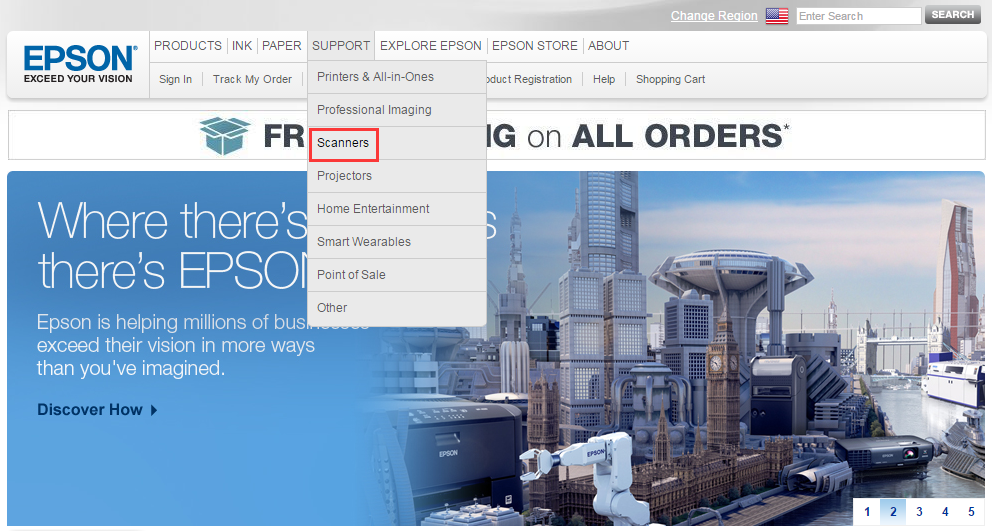
Task: Click the Change Region link
Action: click(714, 16)
